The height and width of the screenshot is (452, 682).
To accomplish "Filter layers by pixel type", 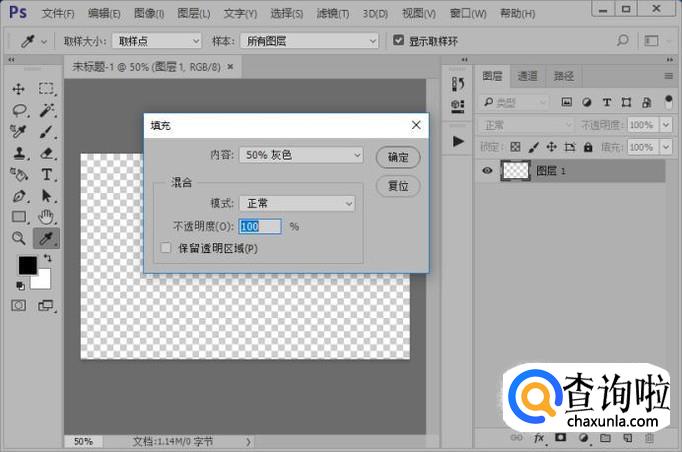I will (566, 102).
